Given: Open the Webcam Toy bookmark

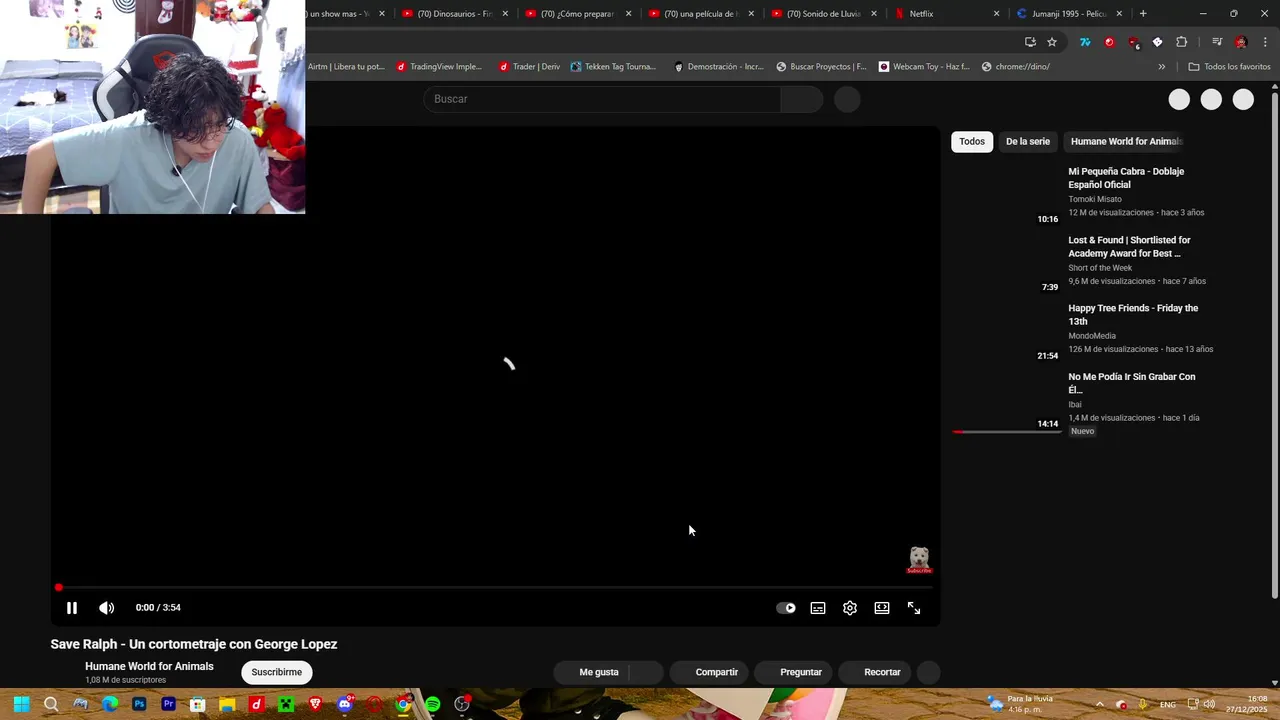Looking at the screenshot, I should tap(924, 67).
